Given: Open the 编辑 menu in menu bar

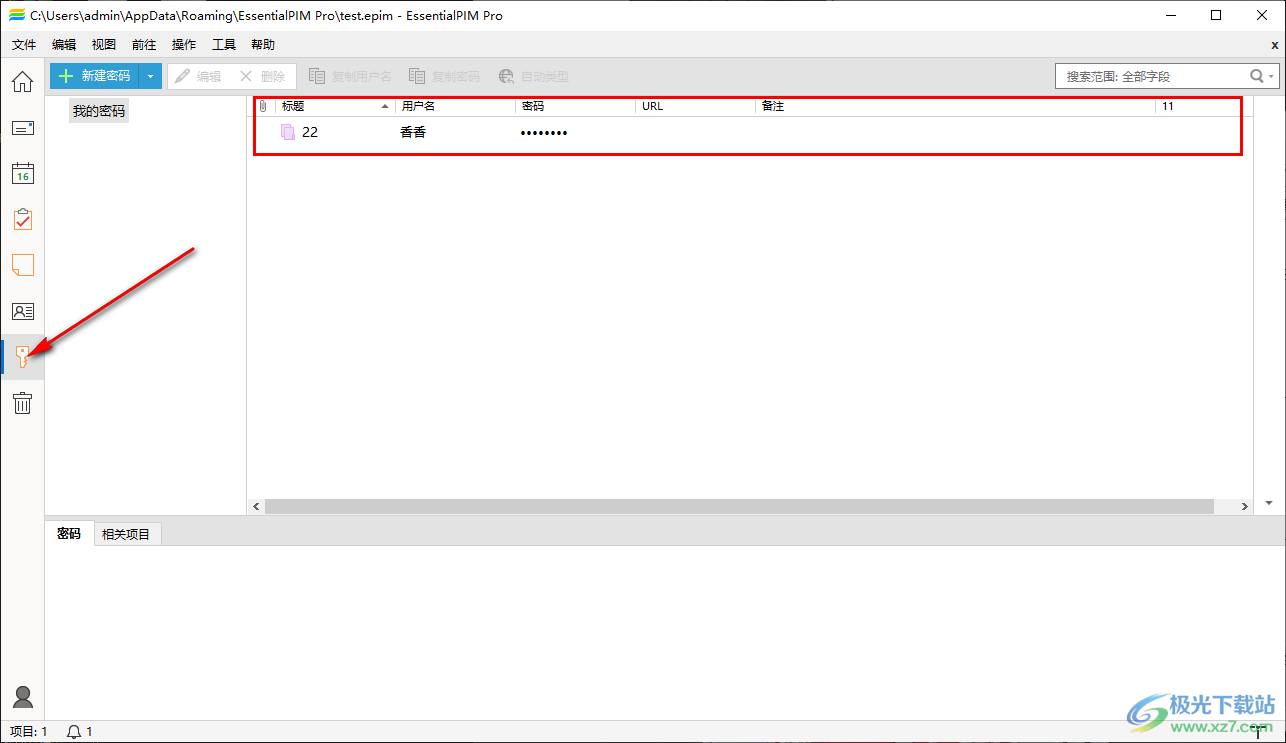Looking at the screenshot, I should click(x=64, y=45).
